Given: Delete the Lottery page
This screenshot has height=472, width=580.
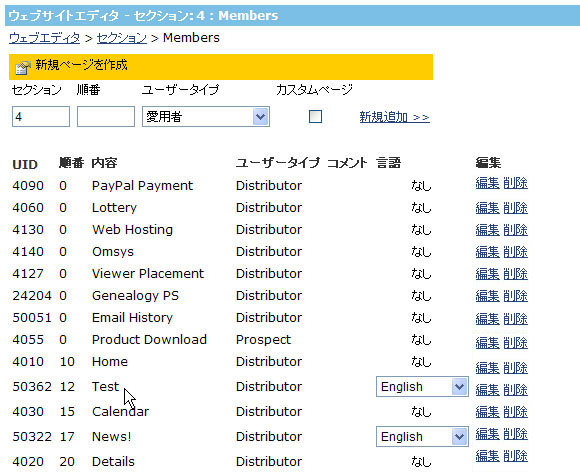Looking at the screenshot, I should (515, 208).
